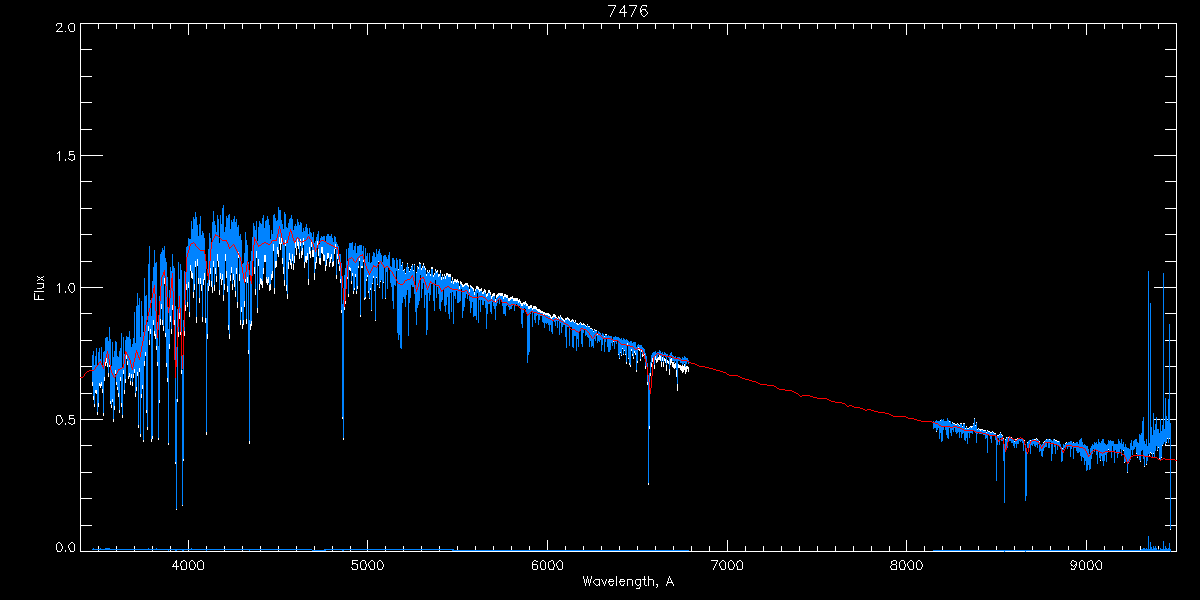Click the "Flux" y-axis label
1200x600 pixels.
[x=39, y=287]
